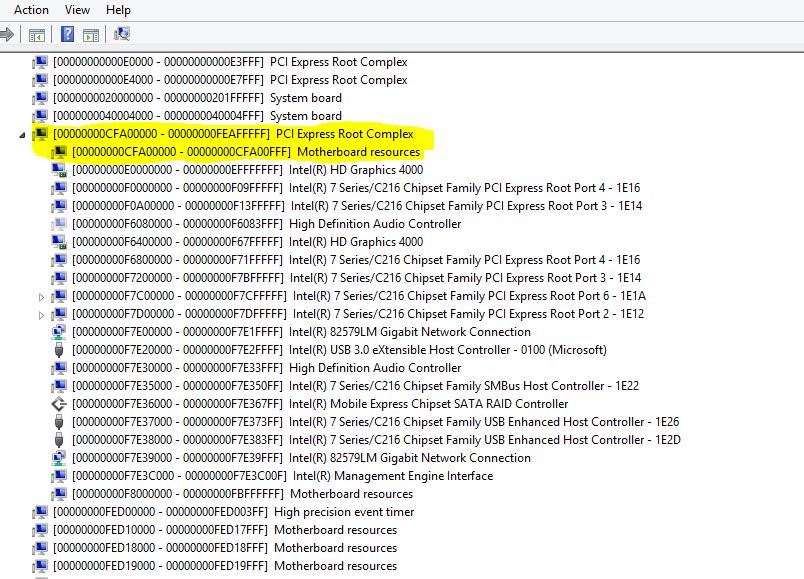Select FED18000 Motherboard resources entry
804x579 pixels.
[225, 548]
